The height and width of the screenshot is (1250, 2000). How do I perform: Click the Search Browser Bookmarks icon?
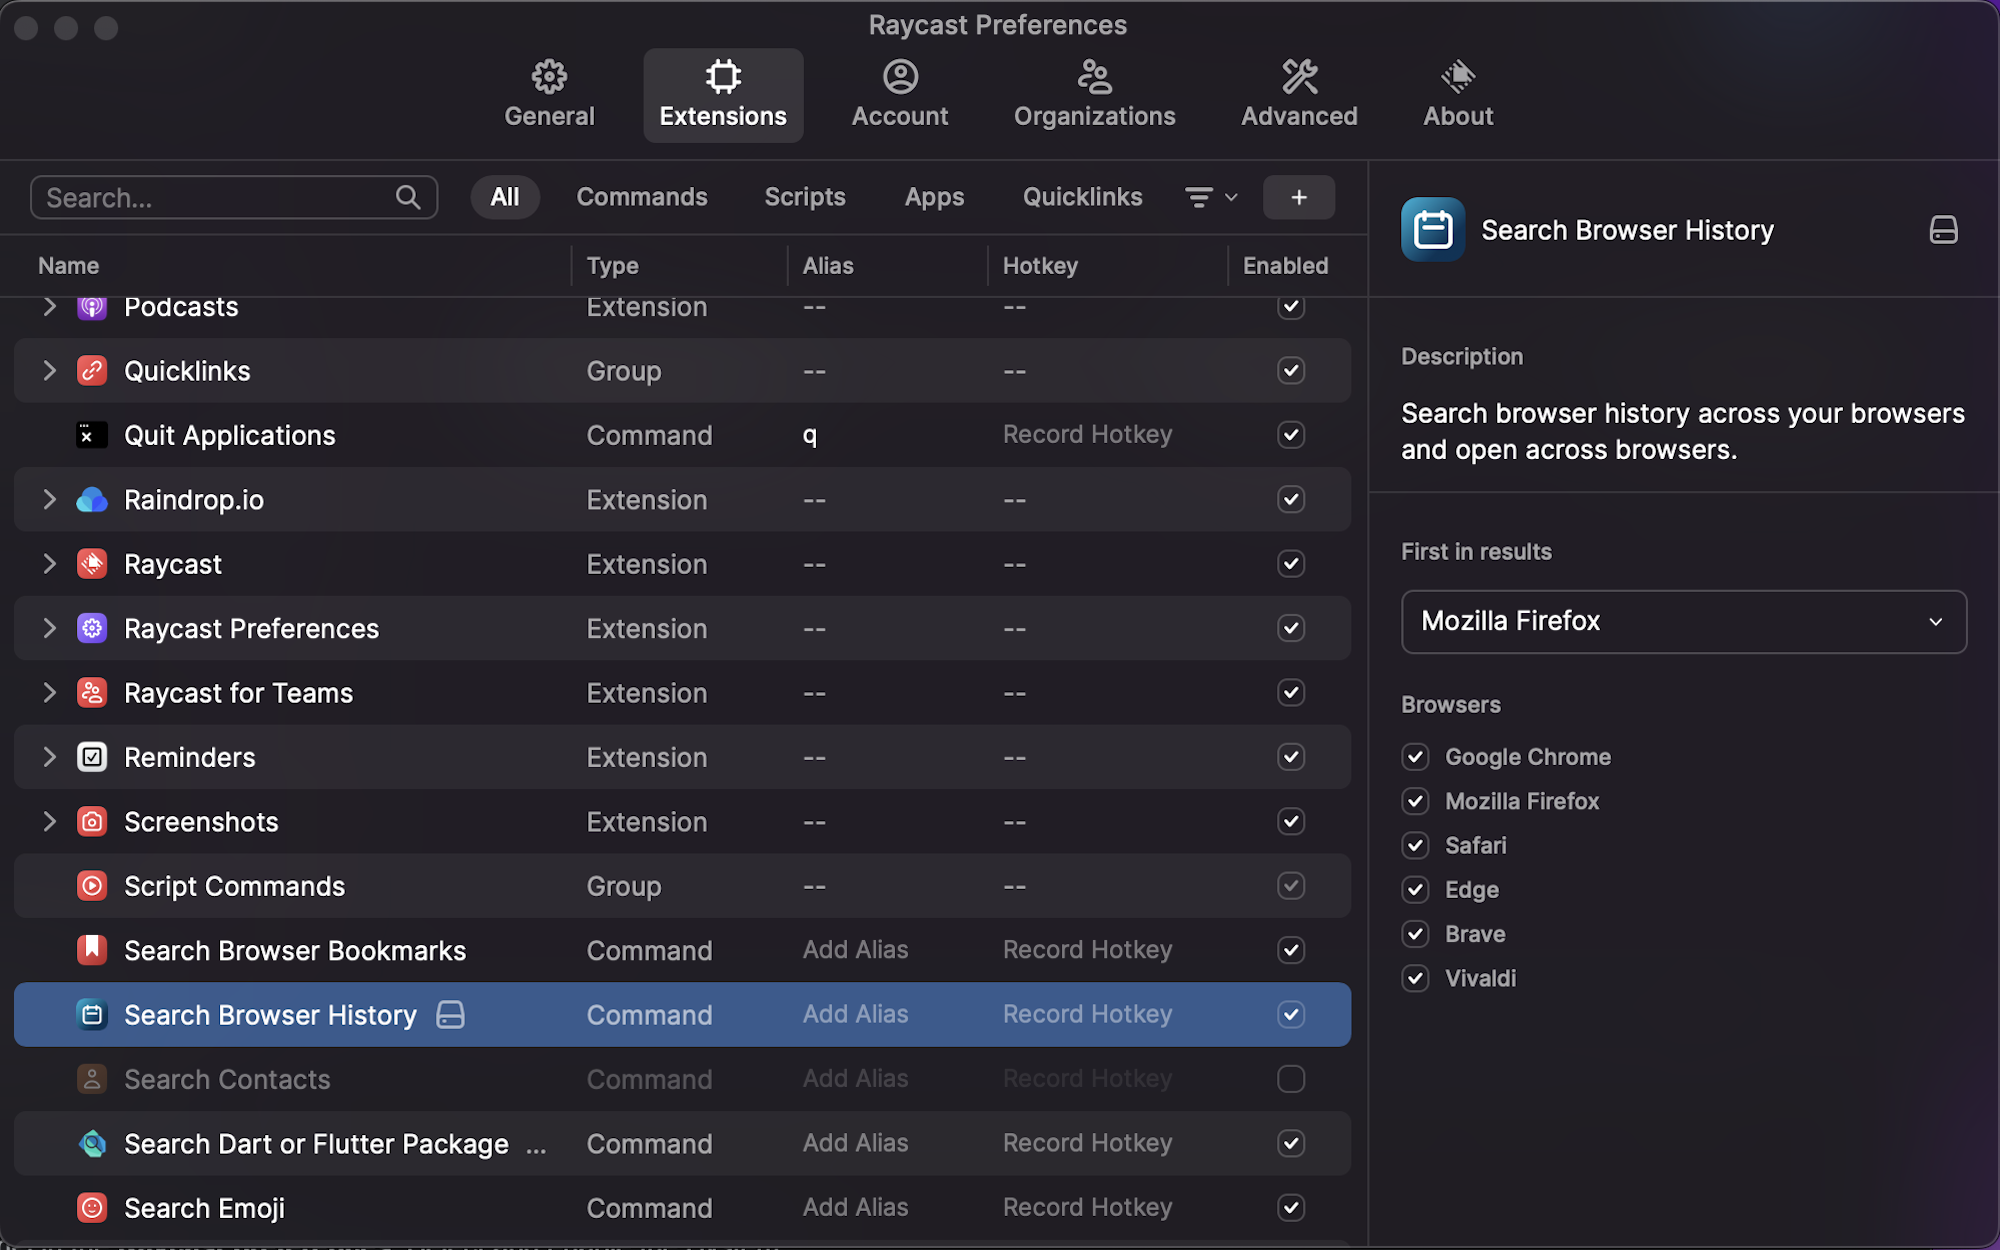click(x=92, y=950)
